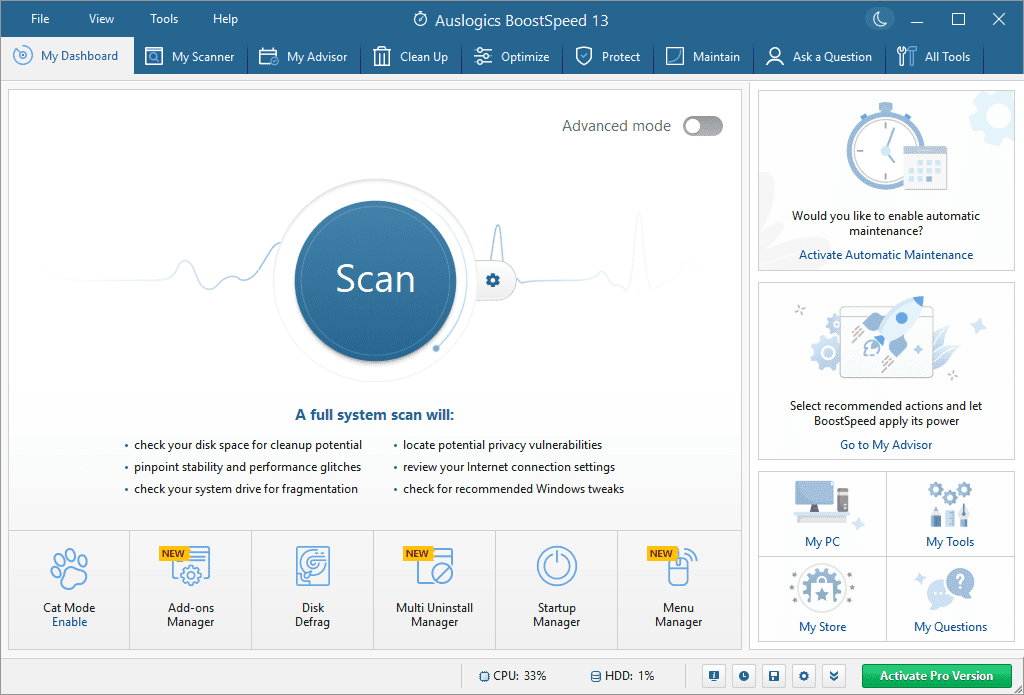Click 'check your disk space for cleanup potential'
This screenshot has height=695, width=1024.
248,445
